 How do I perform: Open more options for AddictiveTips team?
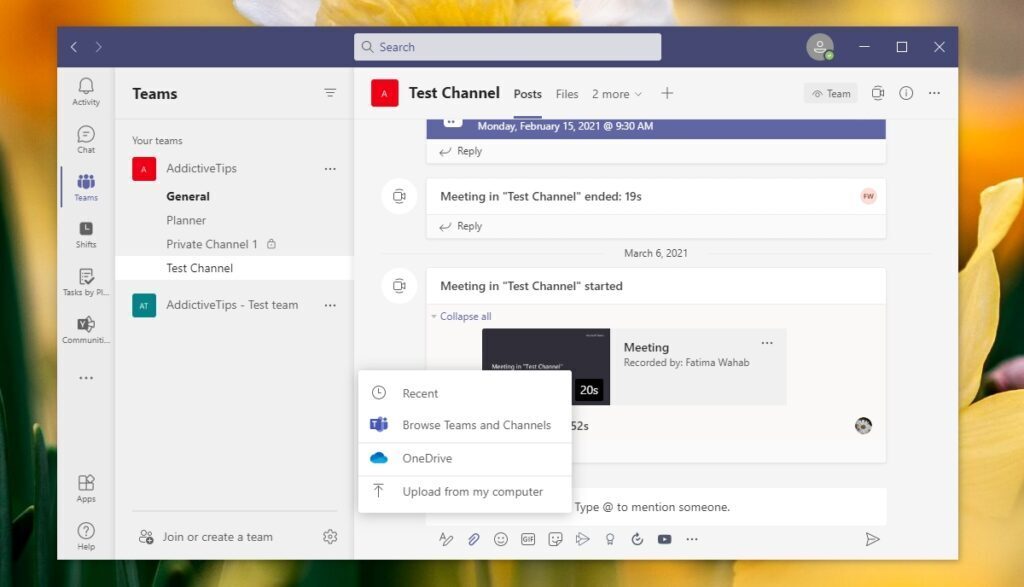point(330,168)
